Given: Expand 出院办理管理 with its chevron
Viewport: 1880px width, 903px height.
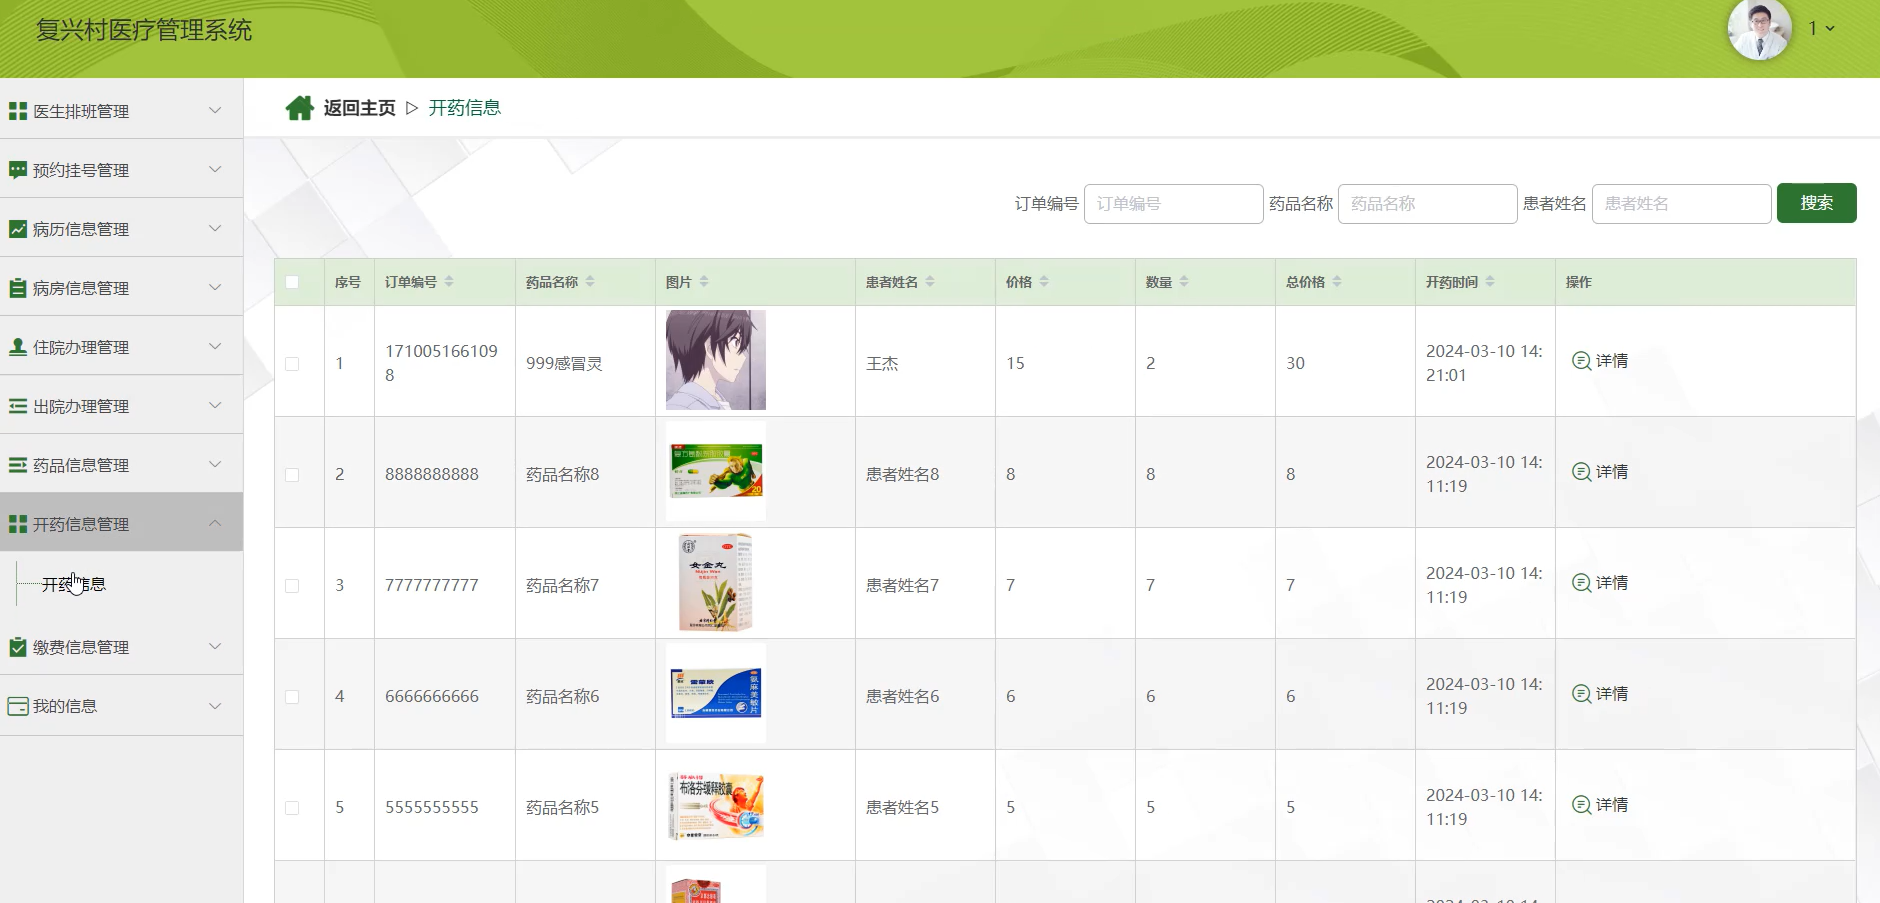Looking at the screenshot, I should coord(215,405).
